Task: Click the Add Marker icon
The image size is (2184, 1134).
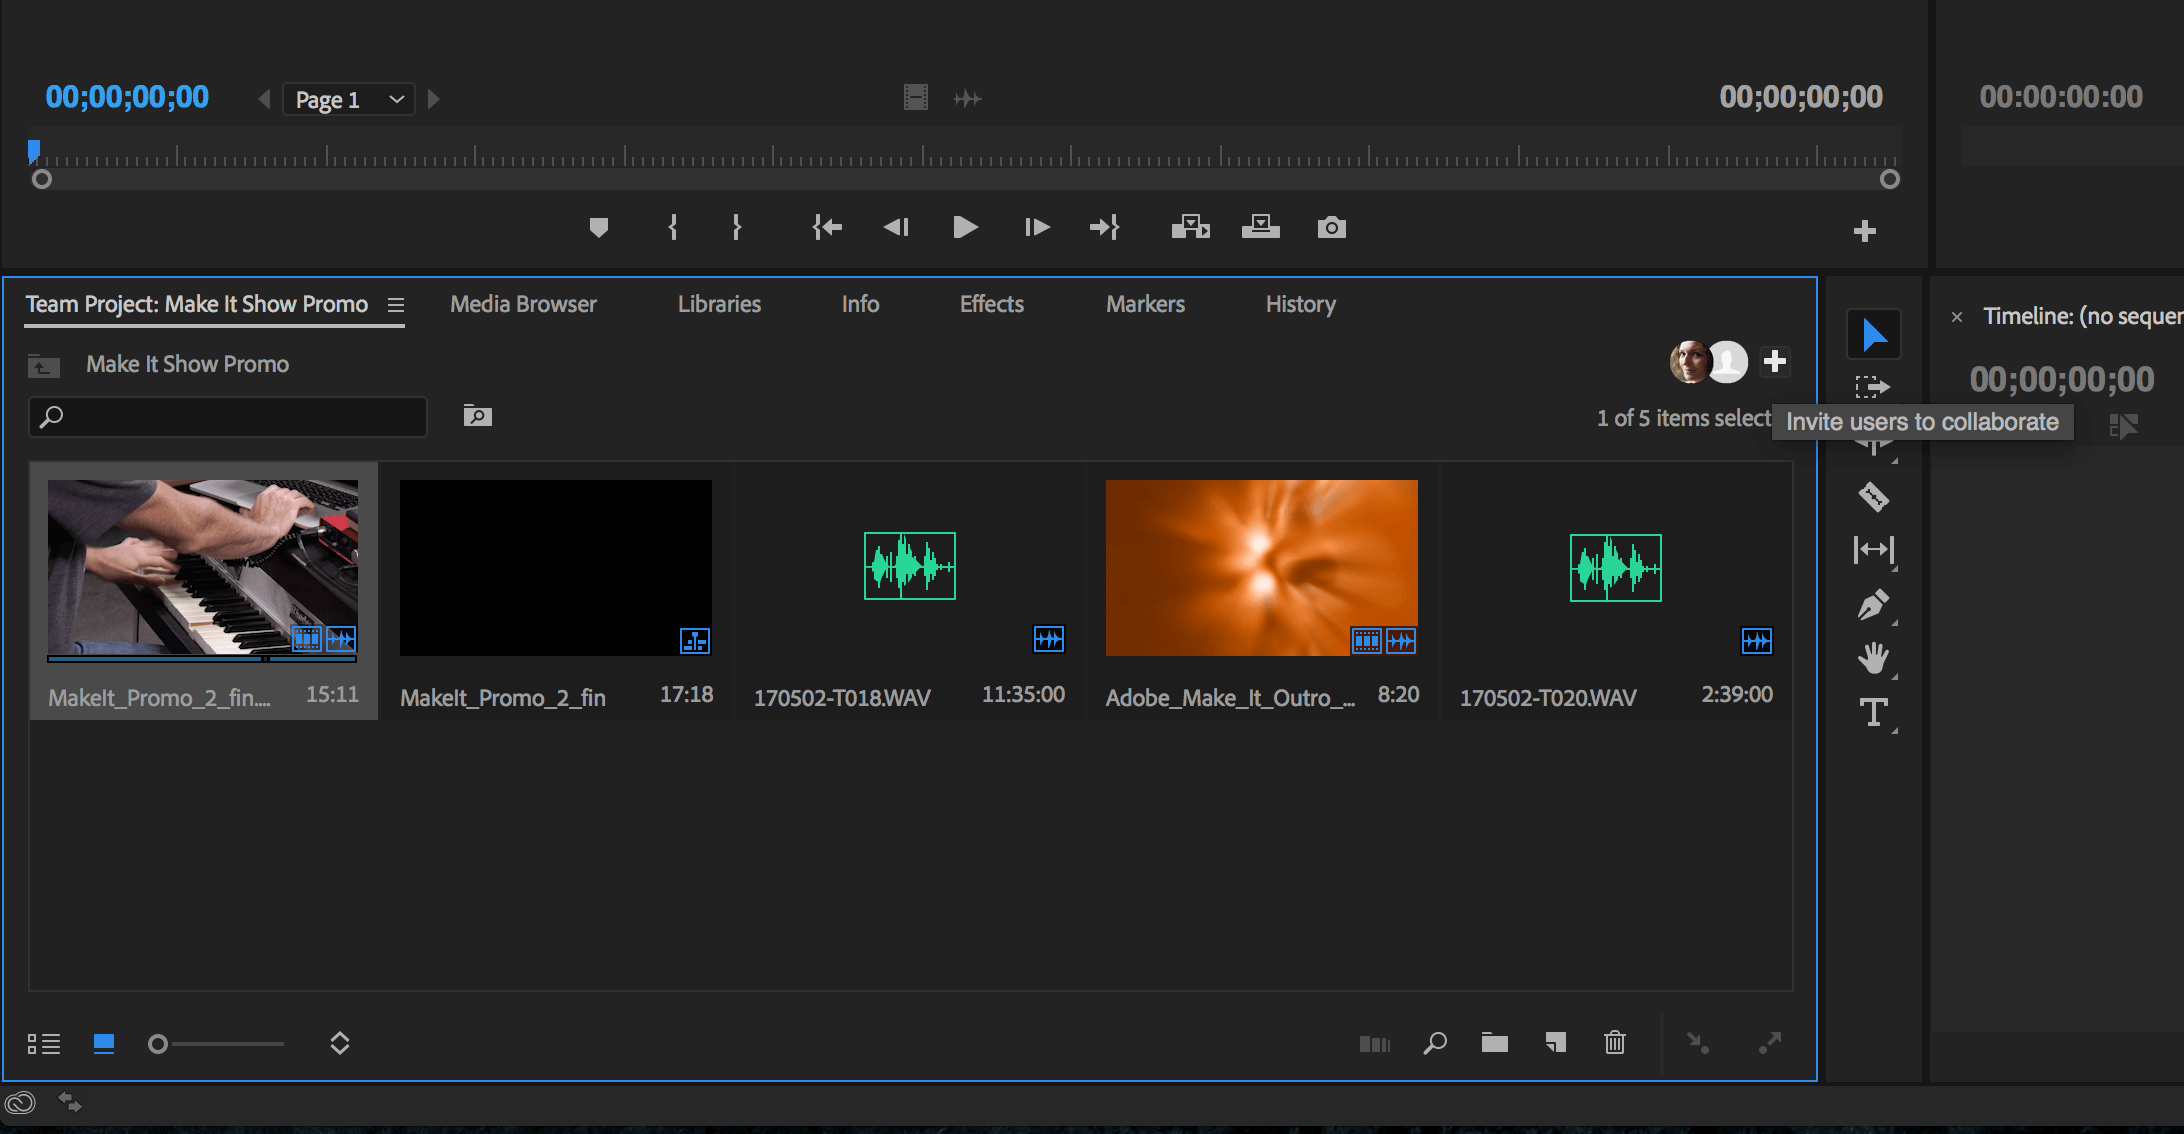Action: click(x=598, y=228)
